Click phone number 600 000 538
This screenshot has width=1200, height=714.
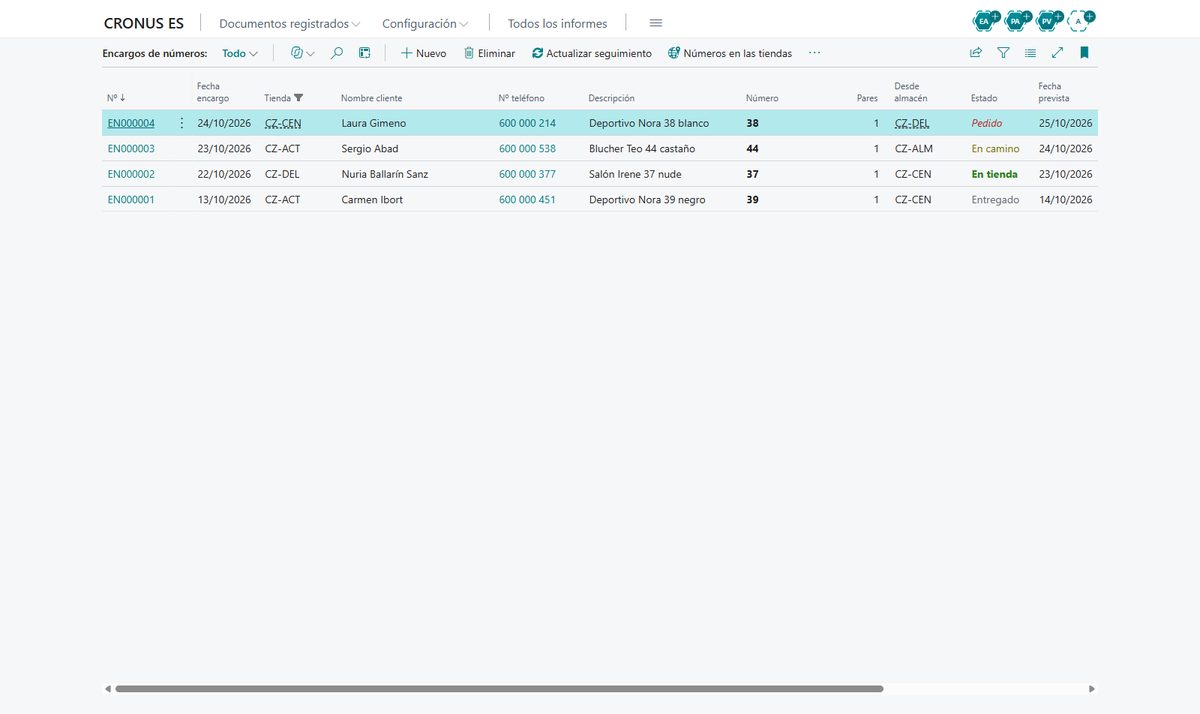(x=527, y=149)
